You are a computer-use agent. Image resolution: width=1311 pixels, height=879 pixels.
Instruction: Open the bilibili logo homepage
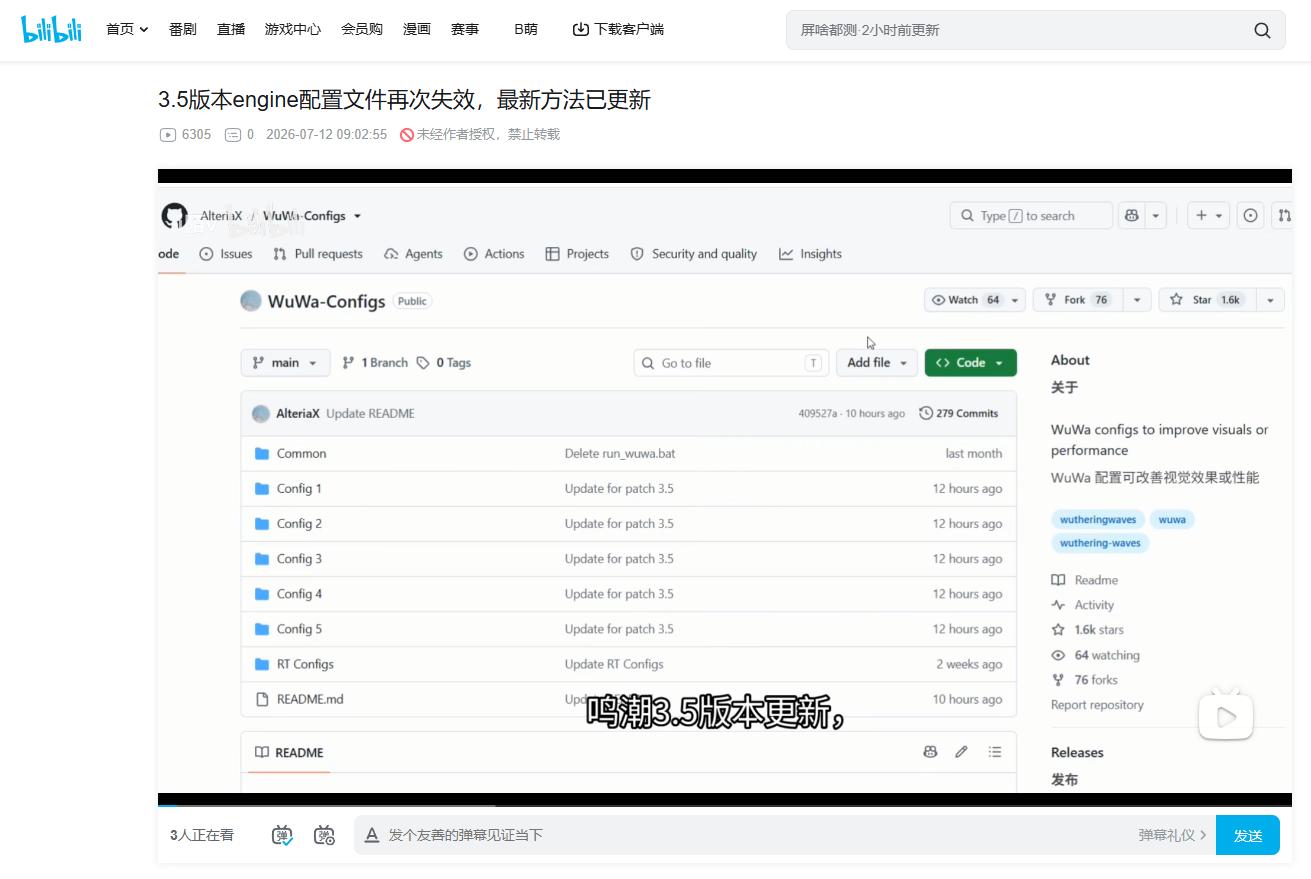pyautogui.click(x=51, y=29)
